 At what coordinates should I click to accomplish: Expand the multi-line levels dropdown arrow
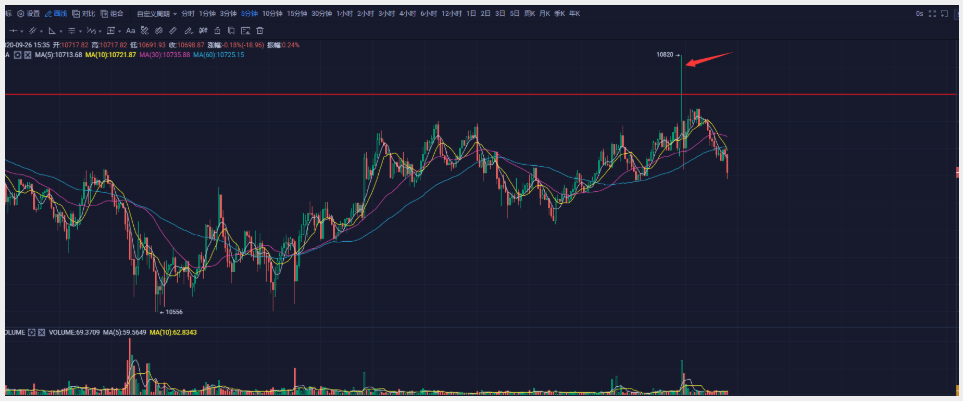click(x=80, y=31)
